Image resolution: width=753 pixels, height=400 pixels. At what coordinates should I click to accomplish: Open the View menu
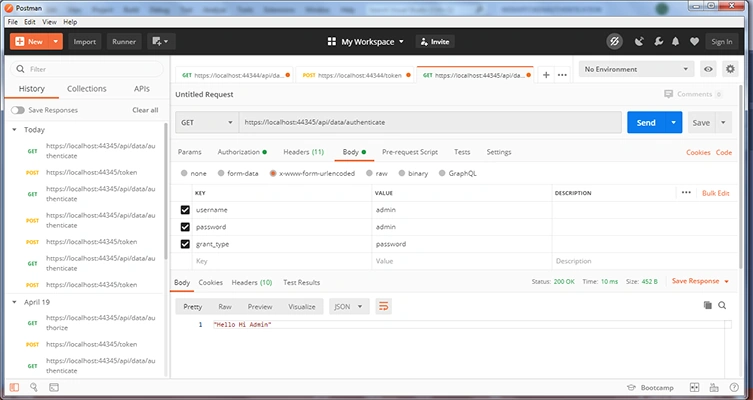click(x=49, y=22)
